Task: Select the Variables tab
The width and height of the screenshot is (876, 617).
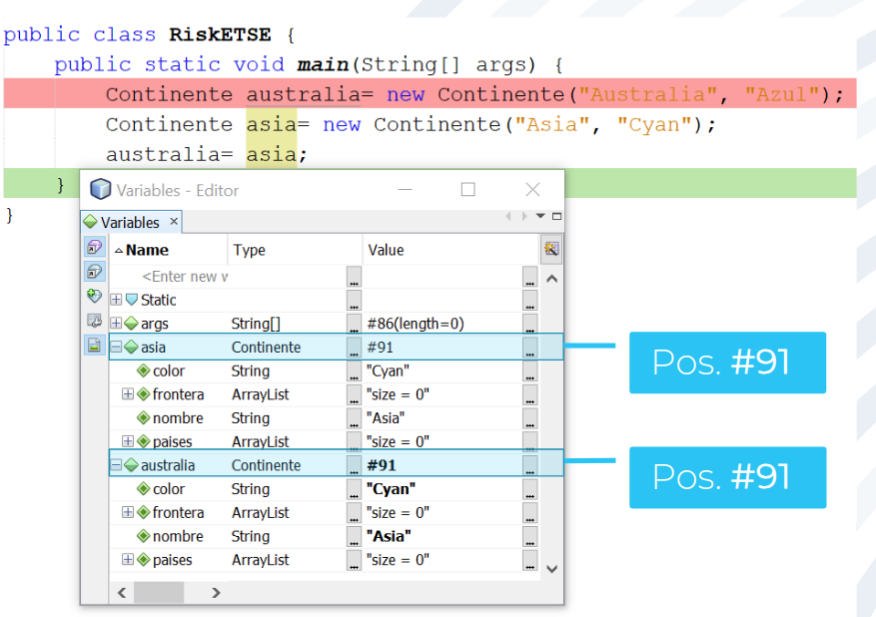Action: [129, 222]
